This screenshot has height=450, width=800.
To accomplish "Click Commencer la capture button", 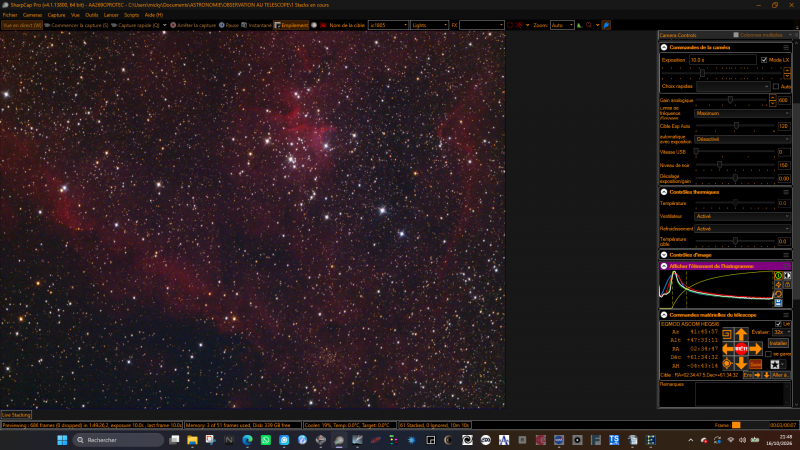I will click(x=76, y=25).
